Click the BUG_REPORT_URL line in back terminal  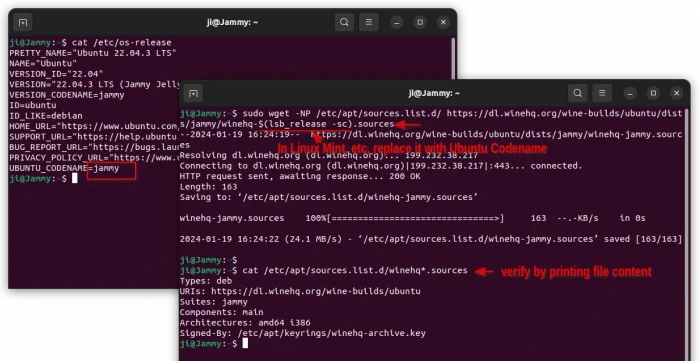click(94, 147)
